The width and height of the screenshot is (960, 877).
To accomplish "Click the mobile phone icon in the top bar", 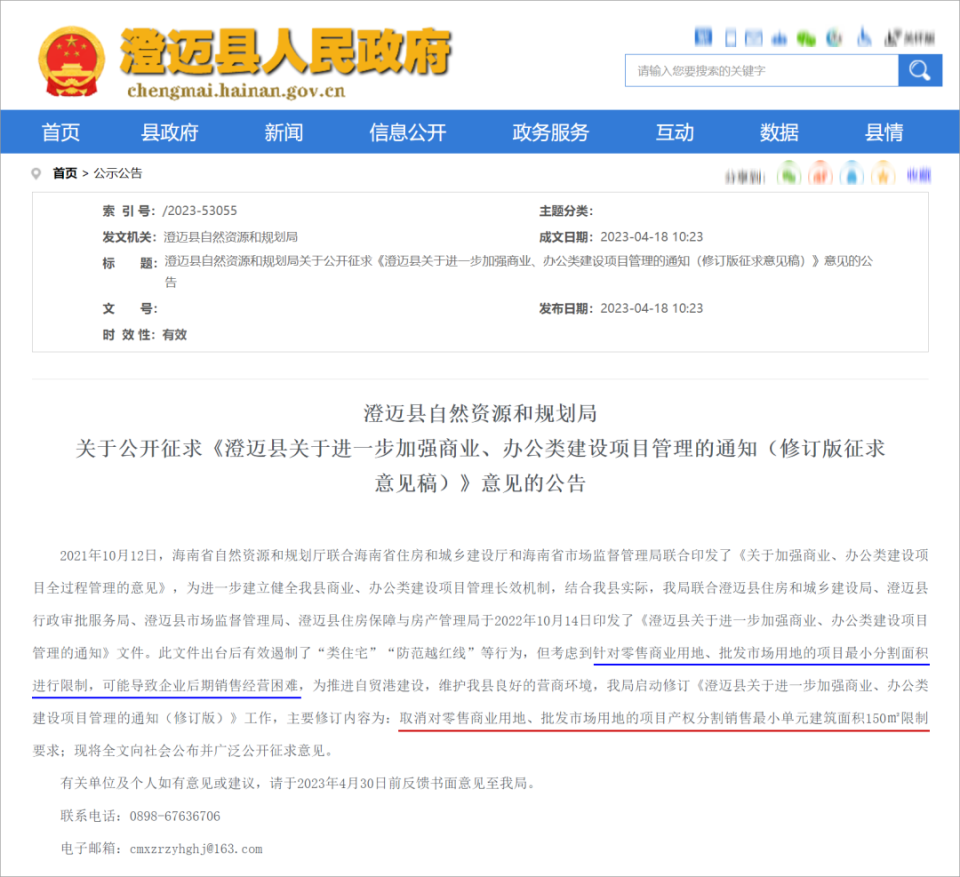I will click(730, 38).
